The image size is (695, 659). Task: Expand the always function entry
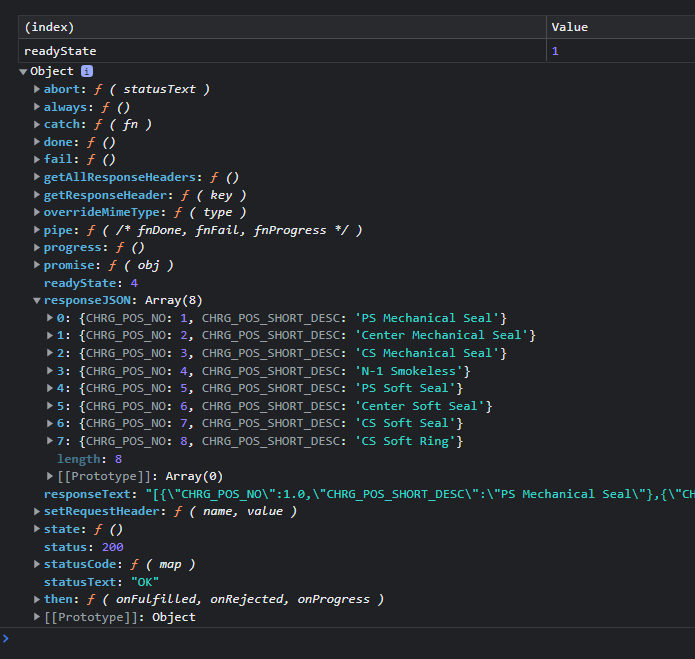tap(37, 107)
